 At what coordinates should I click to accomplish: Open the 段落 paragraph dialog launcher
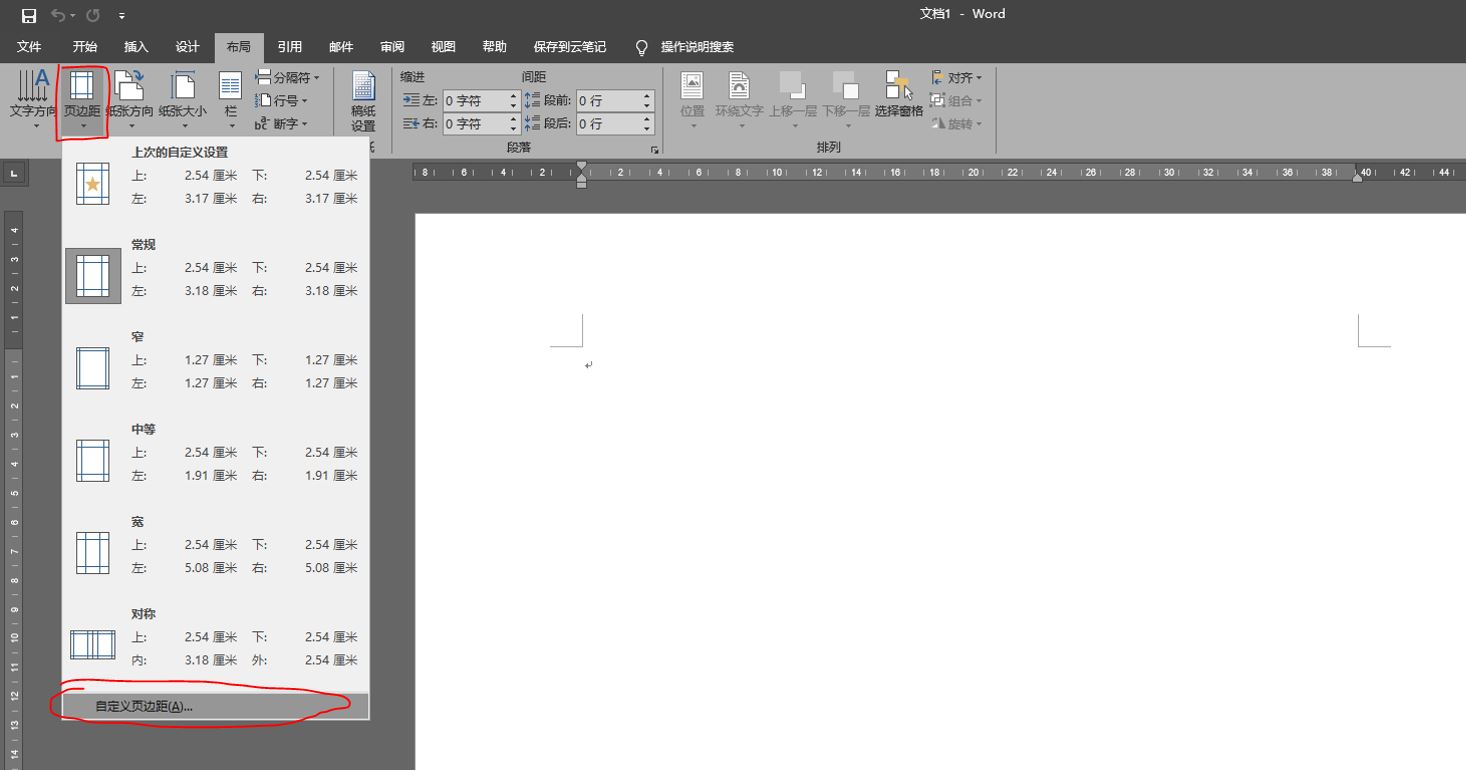tap(655, 149)
